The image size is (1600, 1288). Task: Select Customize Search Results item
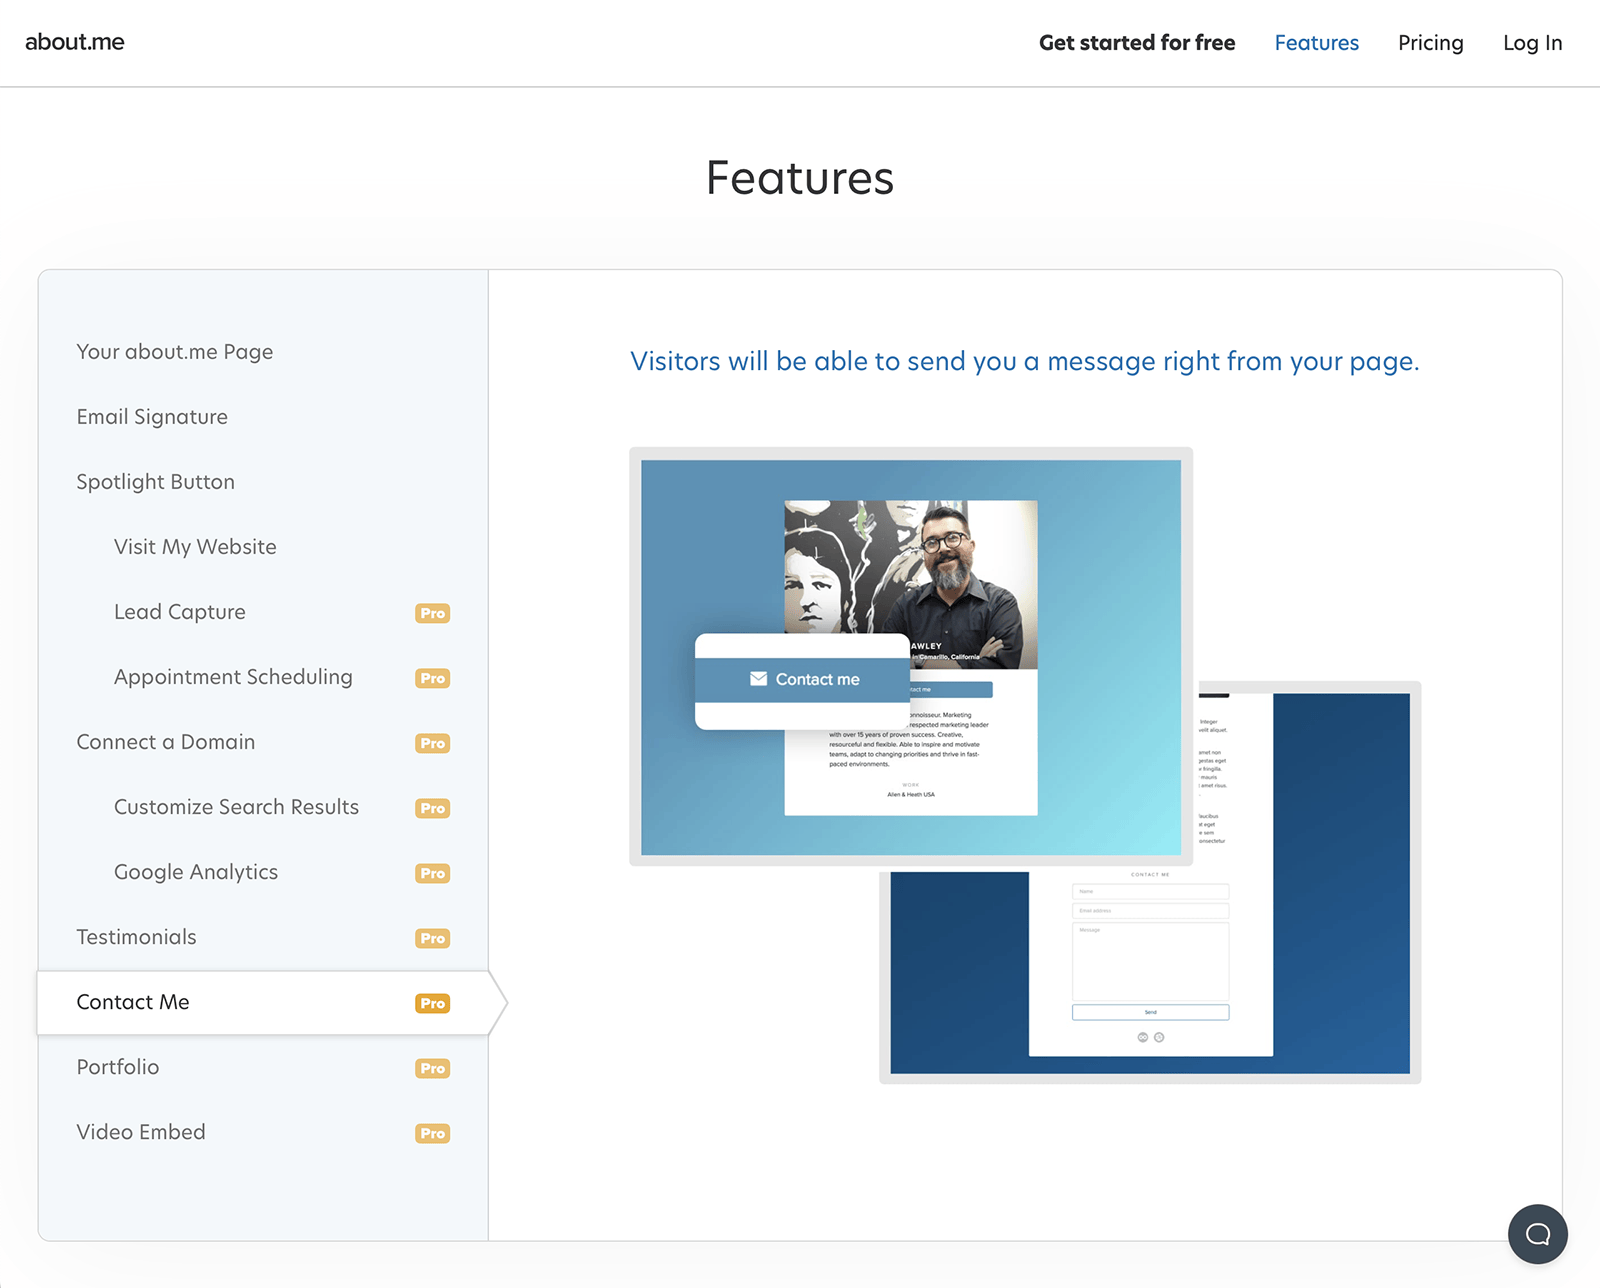pos(236,807)
